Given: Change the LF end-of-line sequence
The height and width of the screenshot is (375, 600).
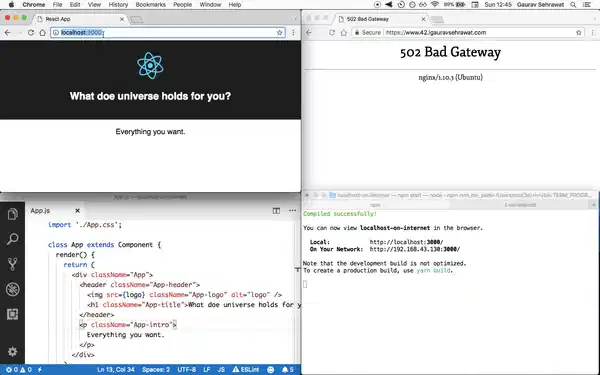Looking at the screenshot, I should 207,370.
